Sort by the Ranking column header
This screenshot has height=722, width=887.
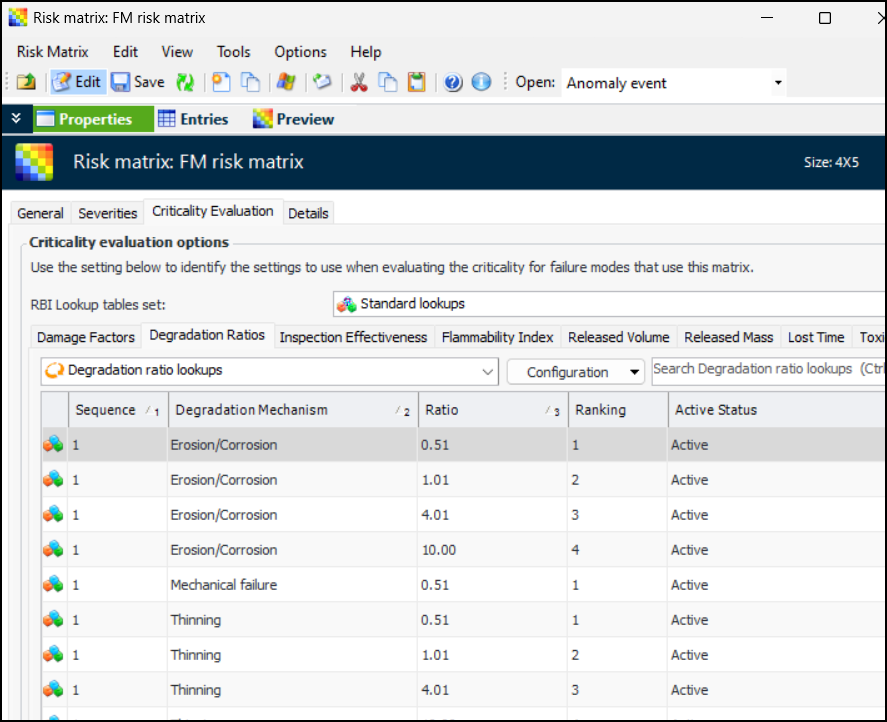pyautogui.click(x=617, y=410)
